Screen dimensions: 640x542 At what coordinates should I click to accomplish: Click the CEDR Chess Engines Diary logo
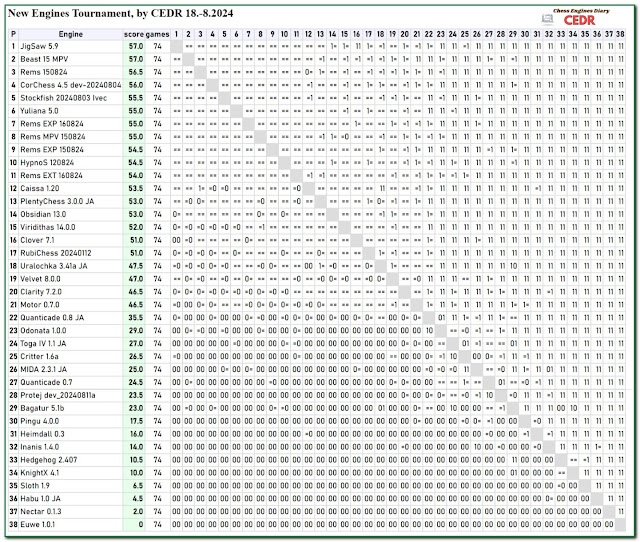[581, 17]
